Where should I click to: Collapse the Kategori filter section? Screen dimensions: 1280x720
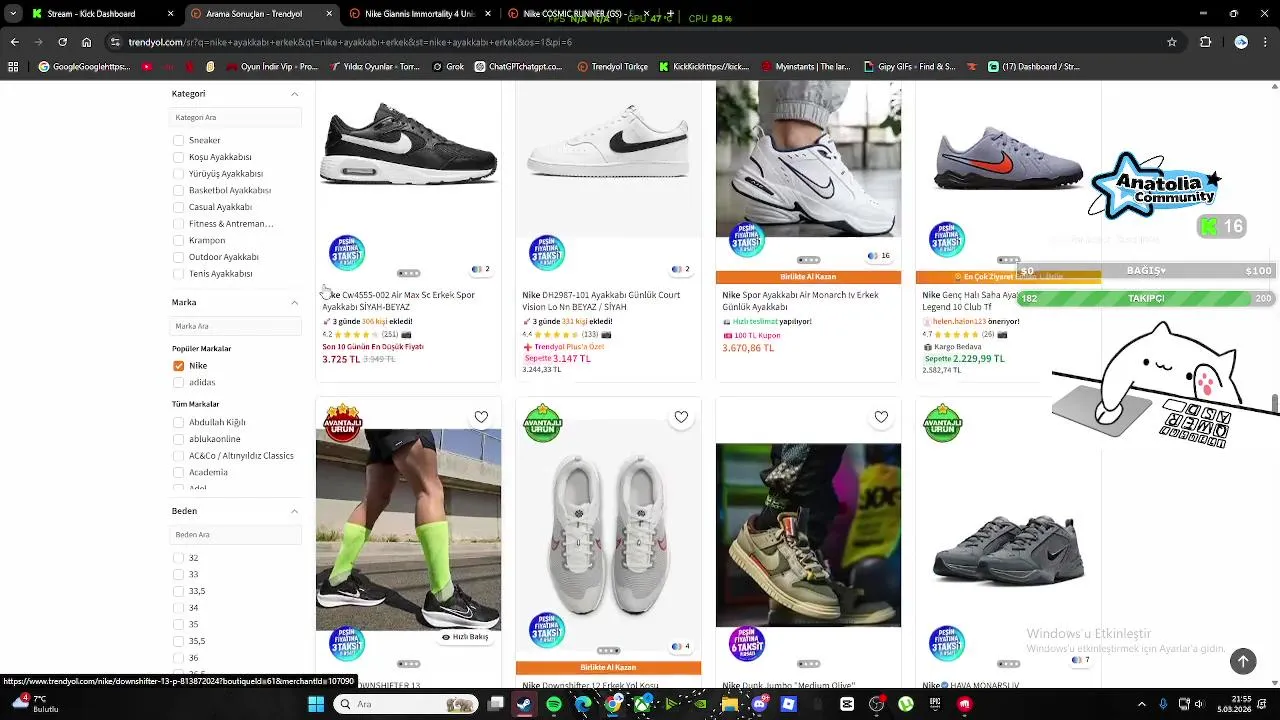(x=294, y=94)
